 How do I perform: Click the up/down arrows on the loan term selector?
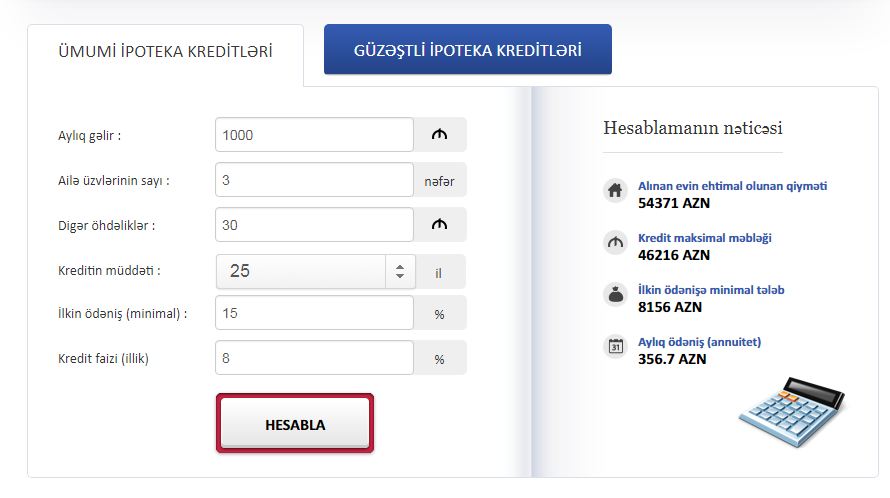coord(400,271)
